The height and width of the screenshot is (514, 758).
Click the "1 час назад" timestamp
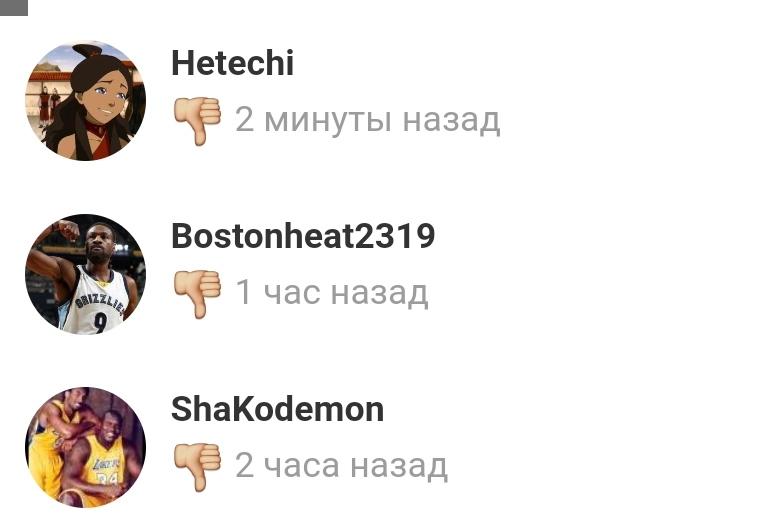coord(332,293)
